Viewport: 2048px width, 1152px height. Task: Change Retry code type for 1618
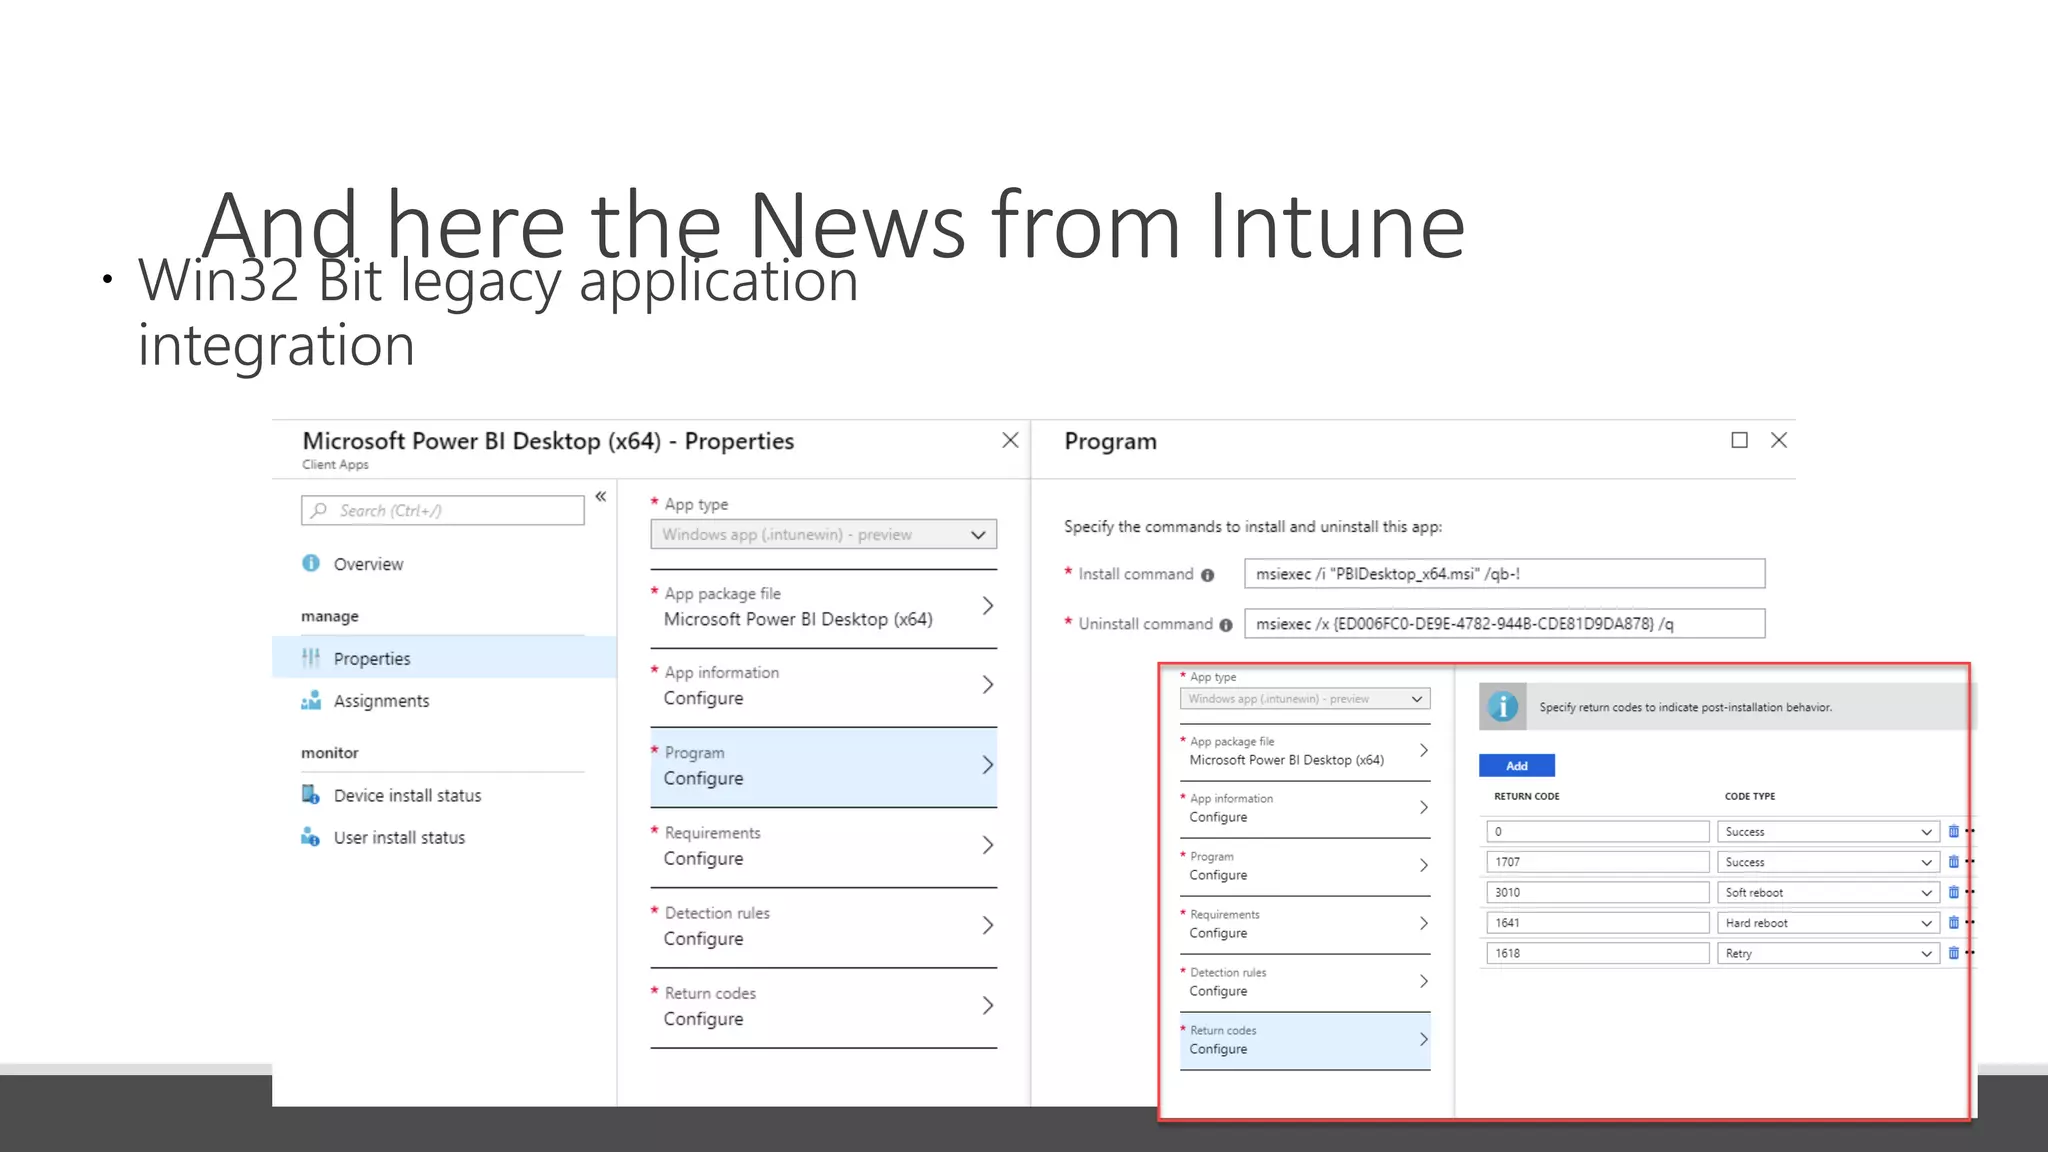(x=1829, y=954)
